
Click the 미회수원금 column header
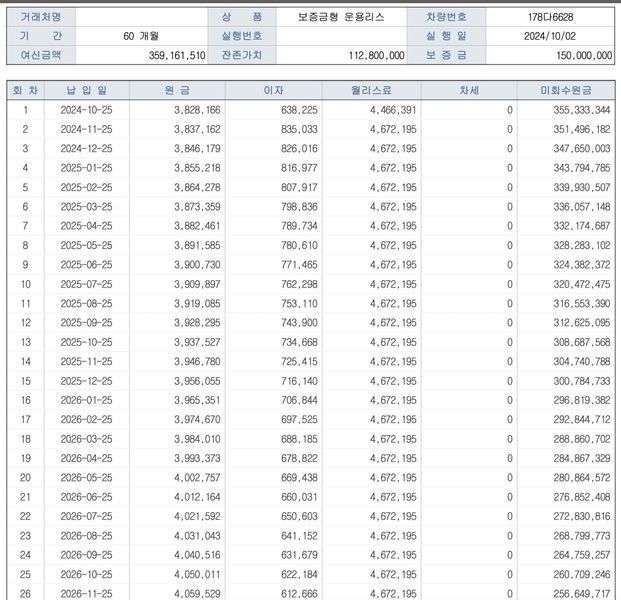point(566,90)
